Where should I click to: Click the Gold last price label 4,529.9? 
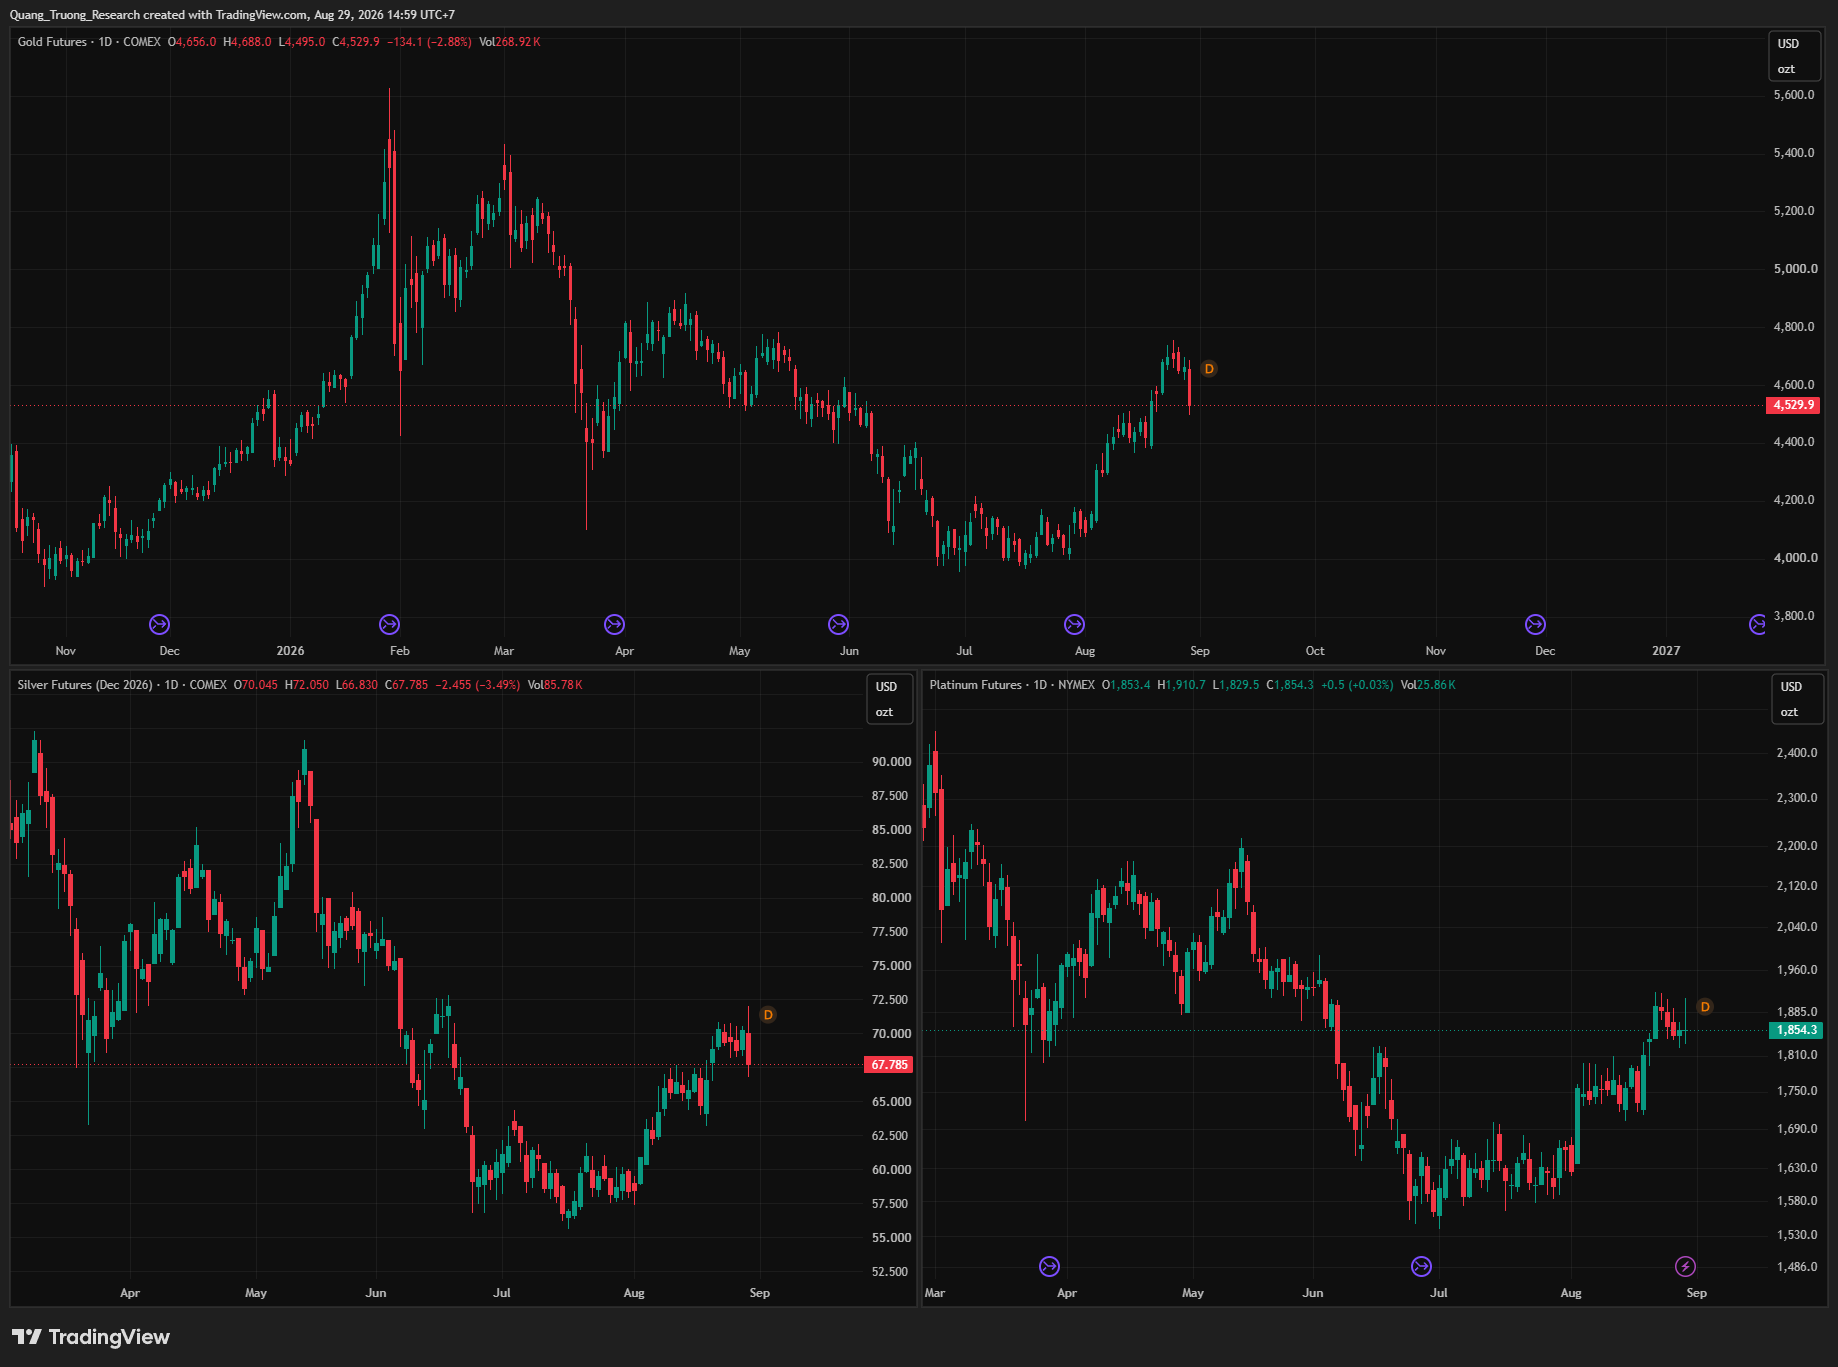click(1793, 405)
